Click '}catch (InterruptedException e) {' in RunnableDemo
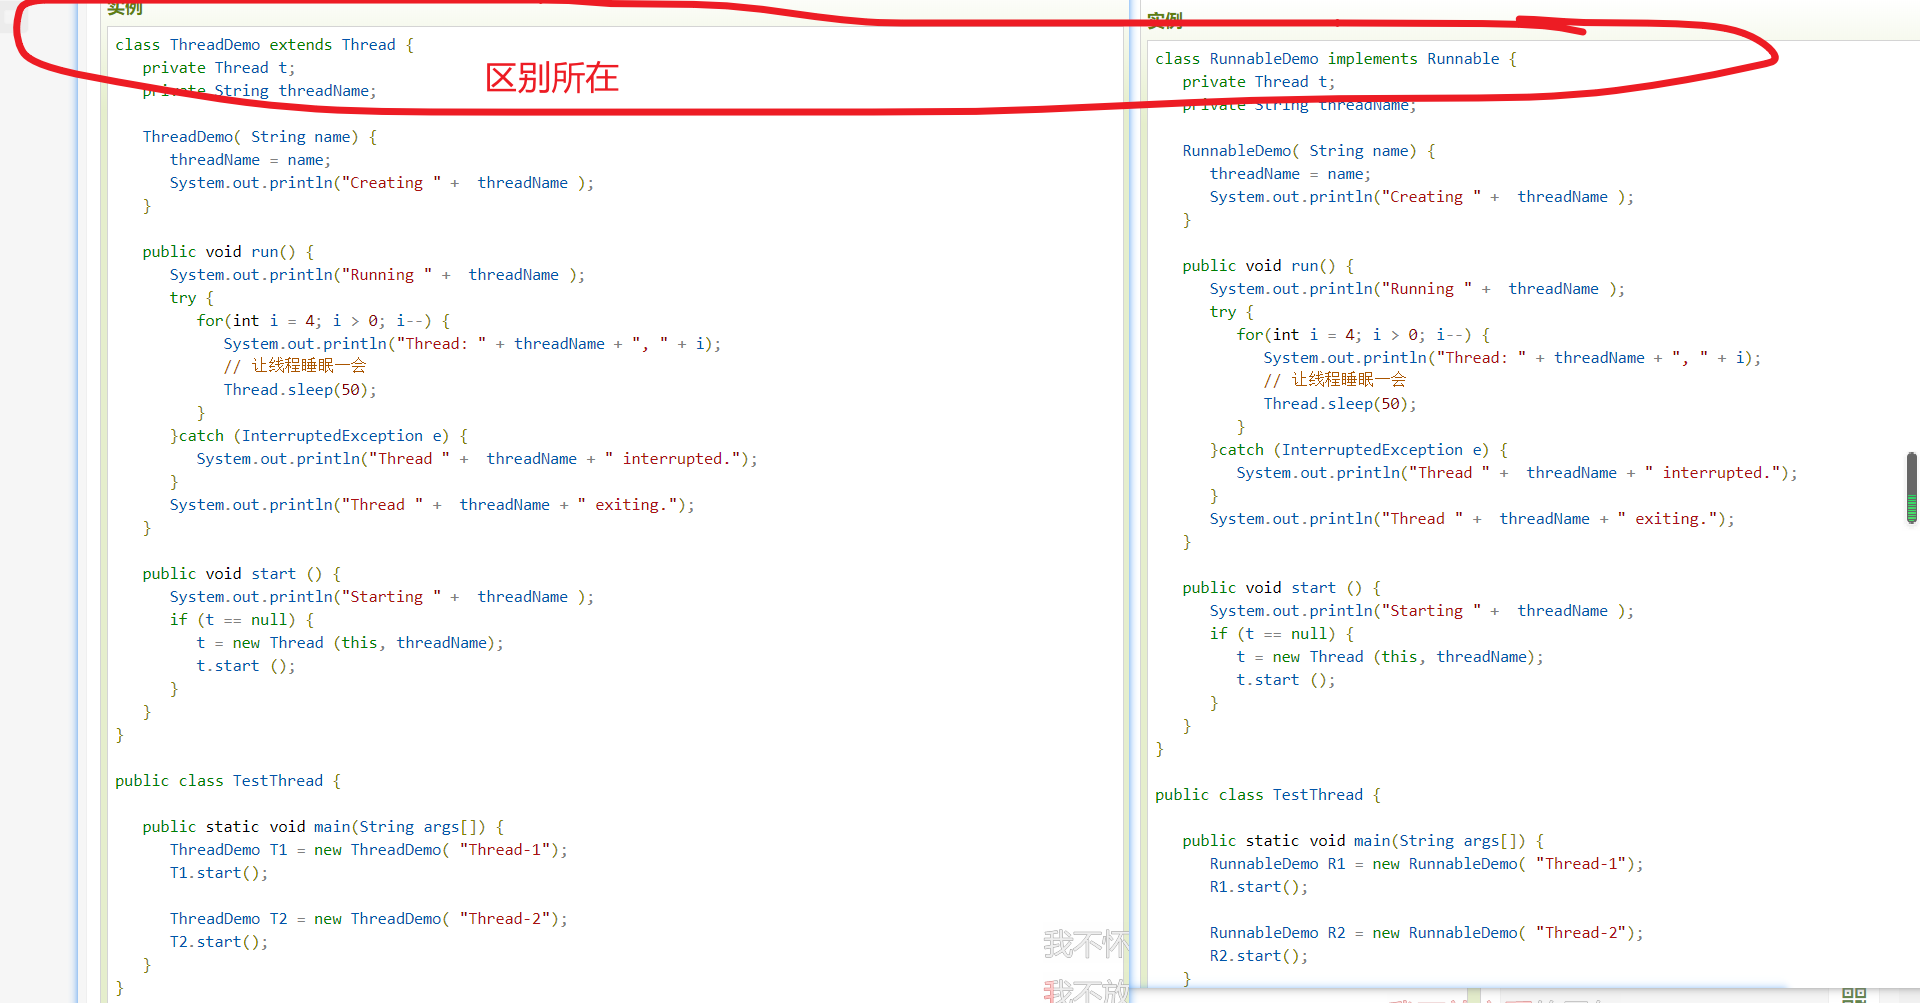Image resolution: width=1920 pixels, height=1003 pixels. pyautogui.click(x=1359, y=450)
